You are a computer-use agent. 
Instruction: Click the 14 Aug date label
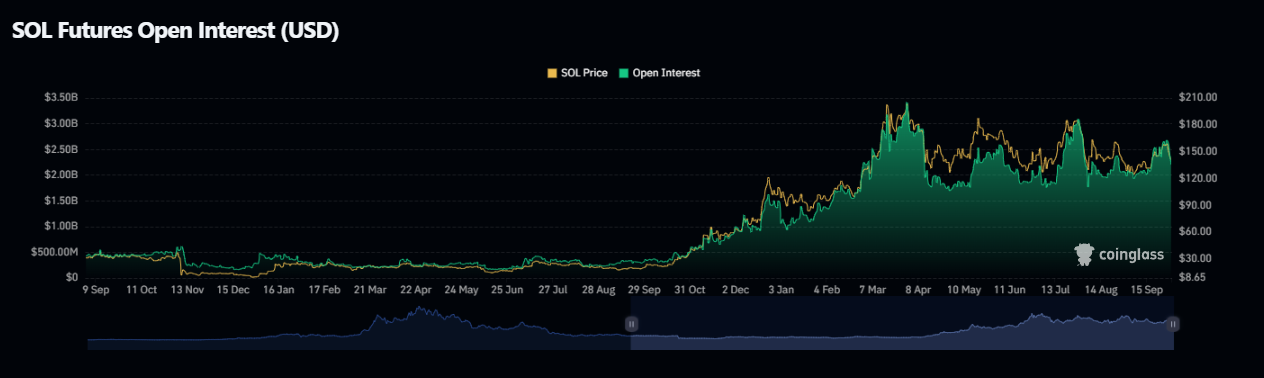[x=1101, y=290]
